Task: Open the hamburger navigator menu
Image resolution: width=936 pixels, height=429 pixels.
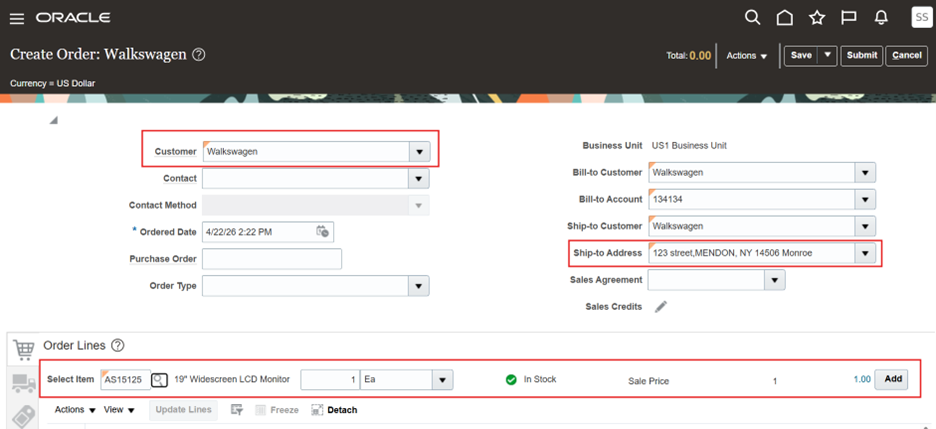Action: click(x=17, y=18)
